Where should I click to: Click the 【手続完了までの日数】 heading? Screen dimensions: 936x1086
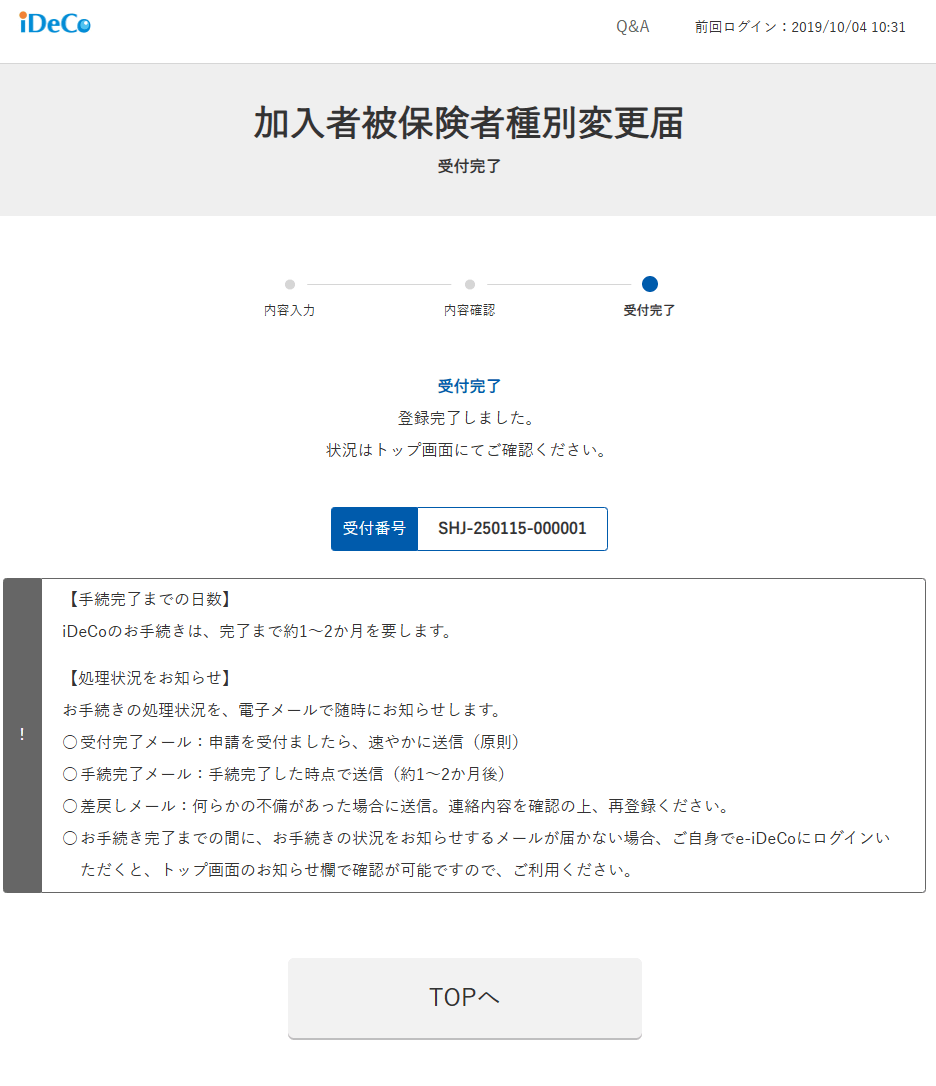tap(148, 600)
